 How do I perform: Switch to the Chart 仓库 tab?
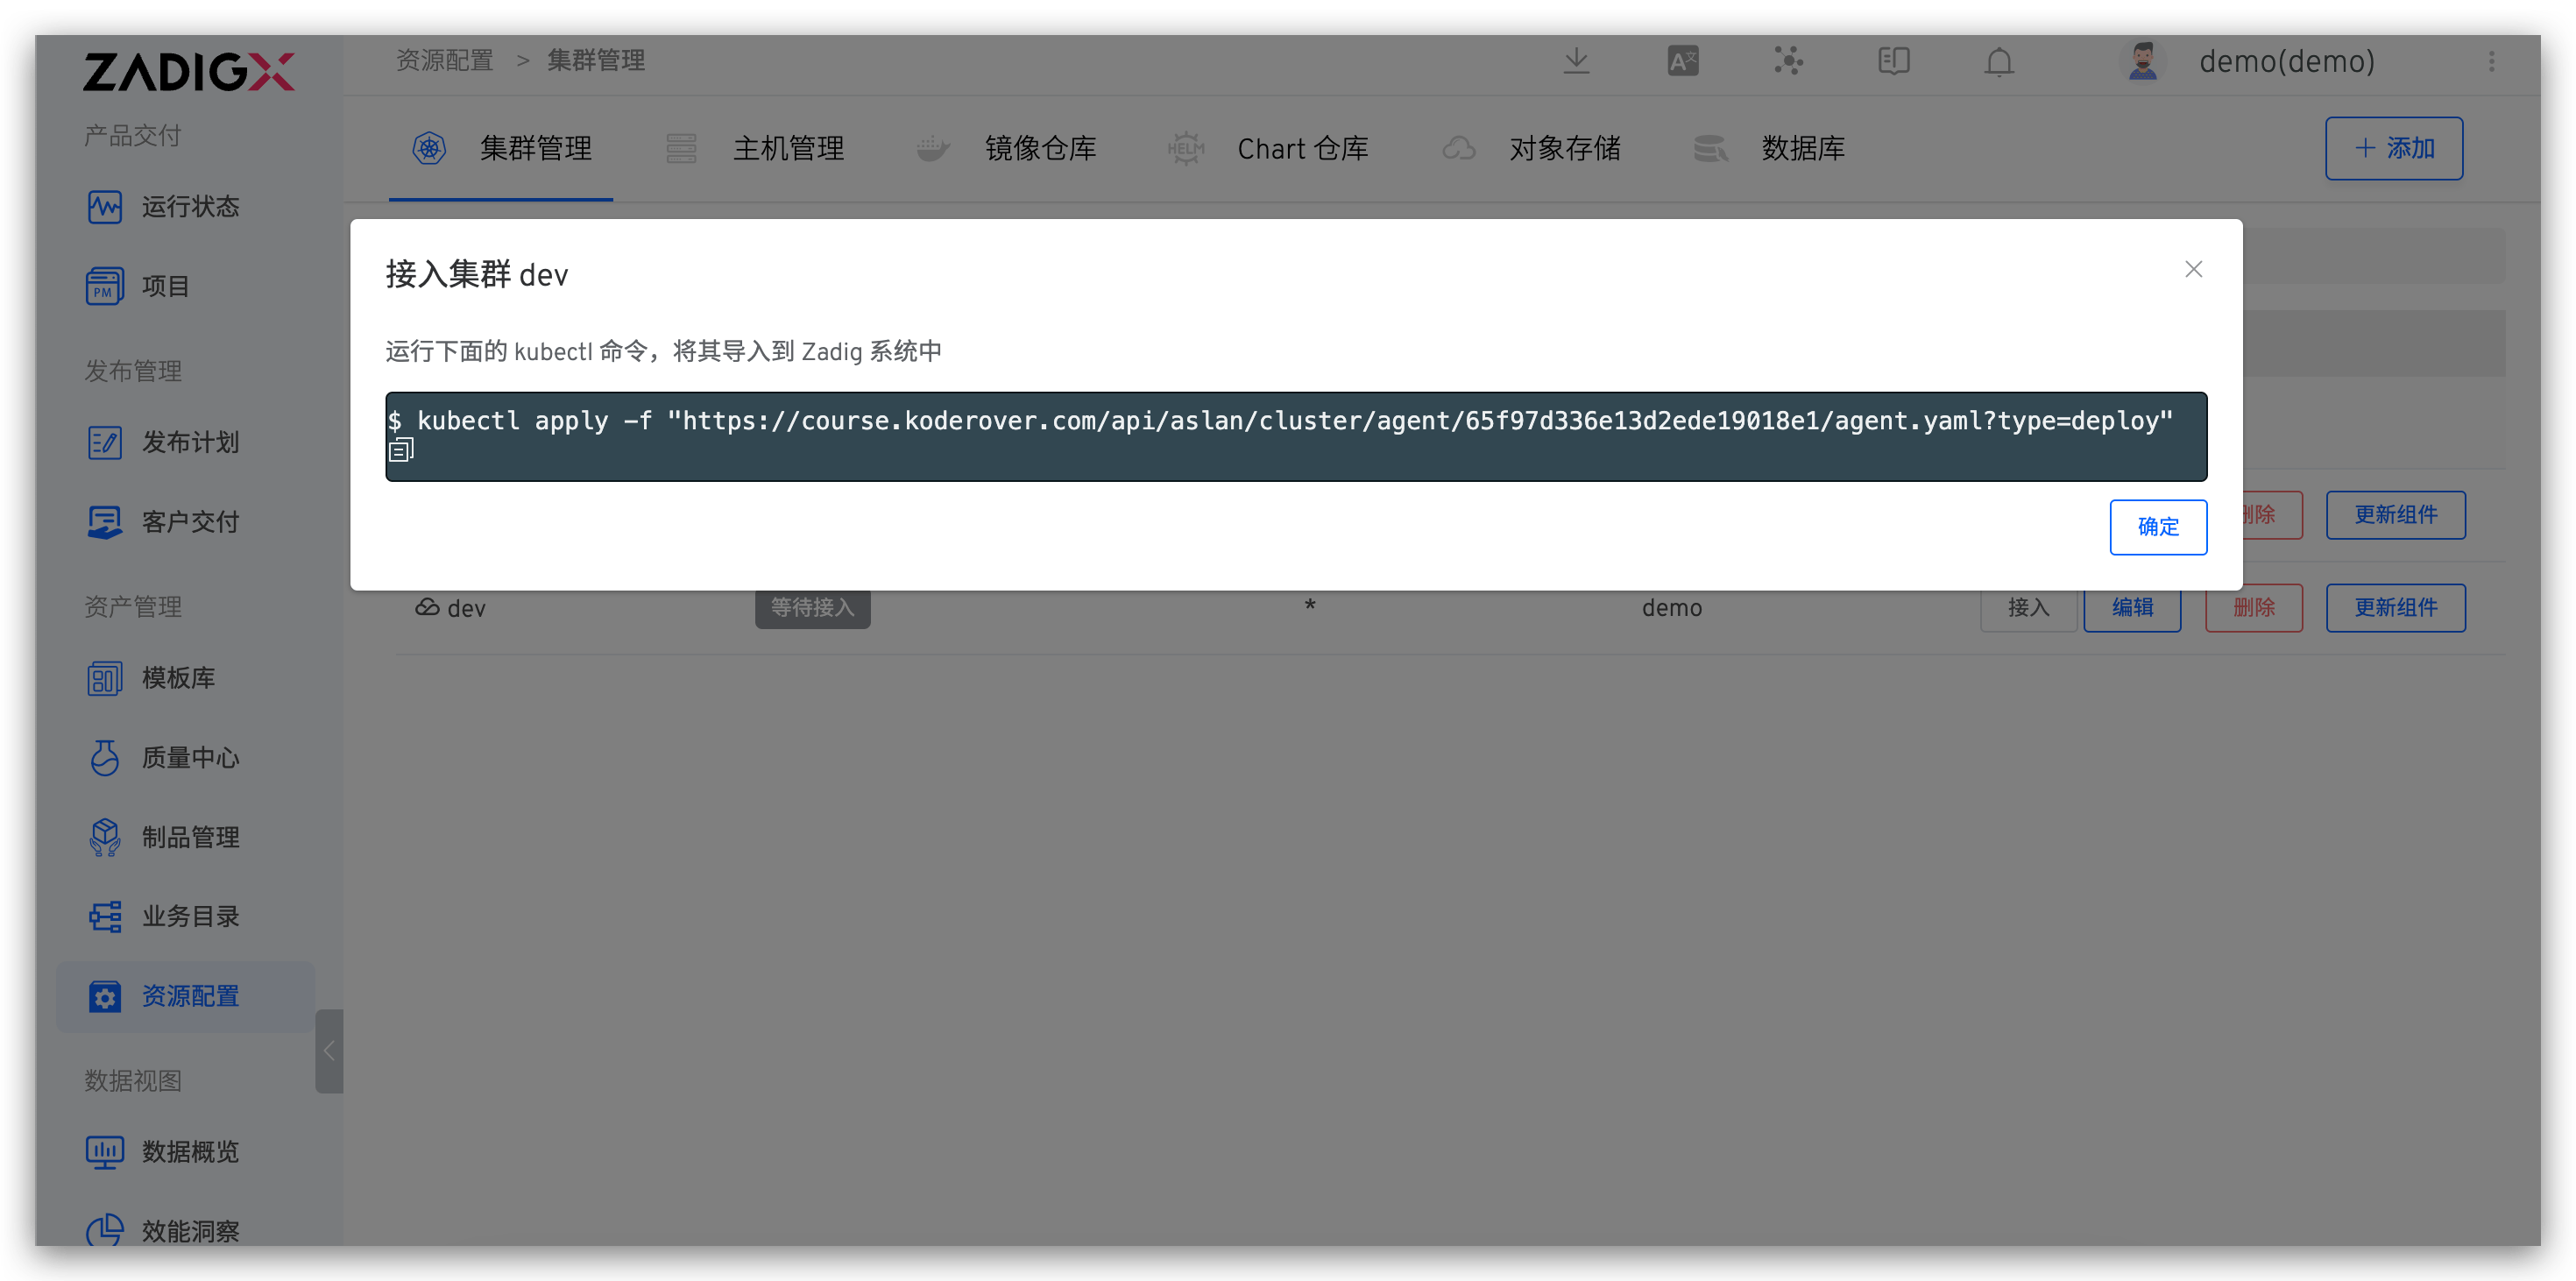(1303, 148)
